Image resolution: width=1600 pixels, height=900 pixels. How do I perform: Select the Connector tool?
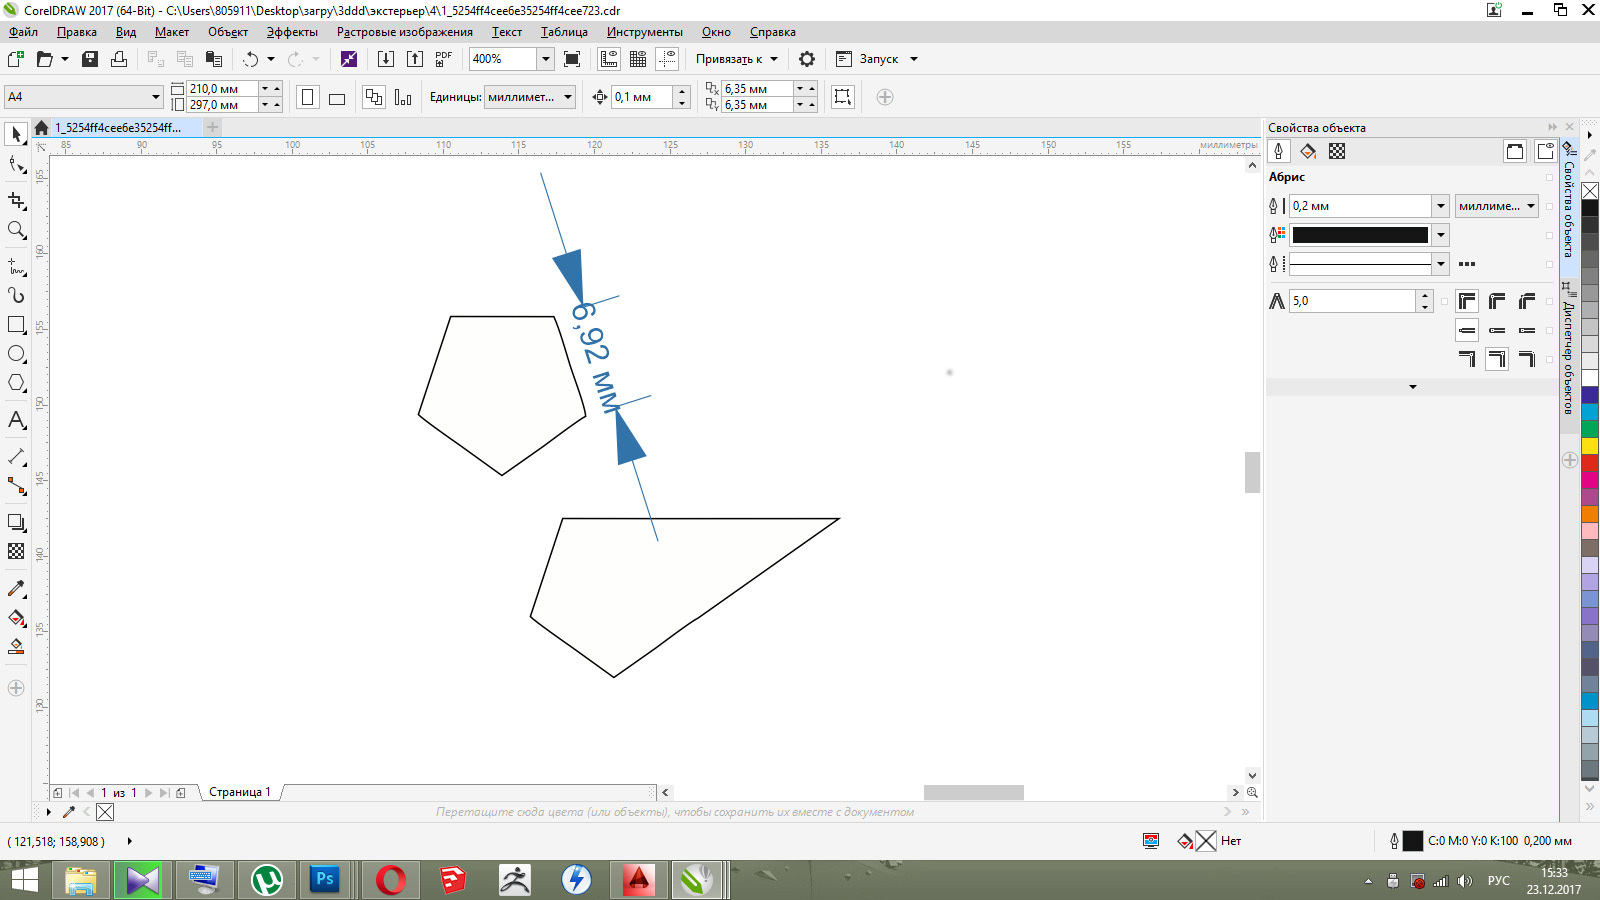pyautogui.click(x=16, y=486)
